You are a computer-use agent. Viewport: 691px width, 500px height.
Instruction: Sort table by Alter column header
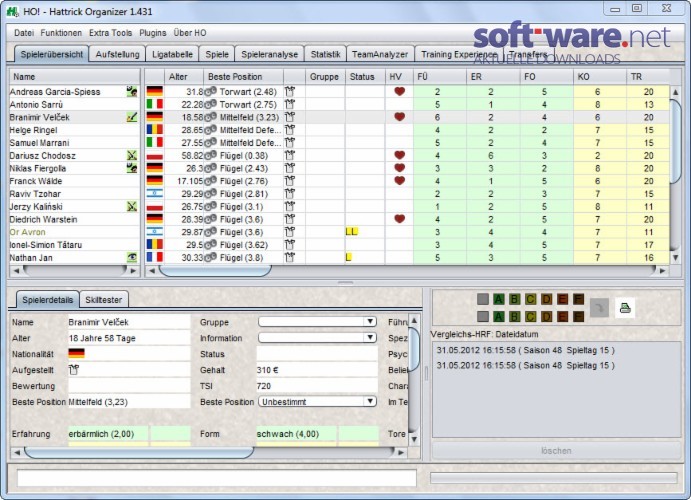click(184, 77)
